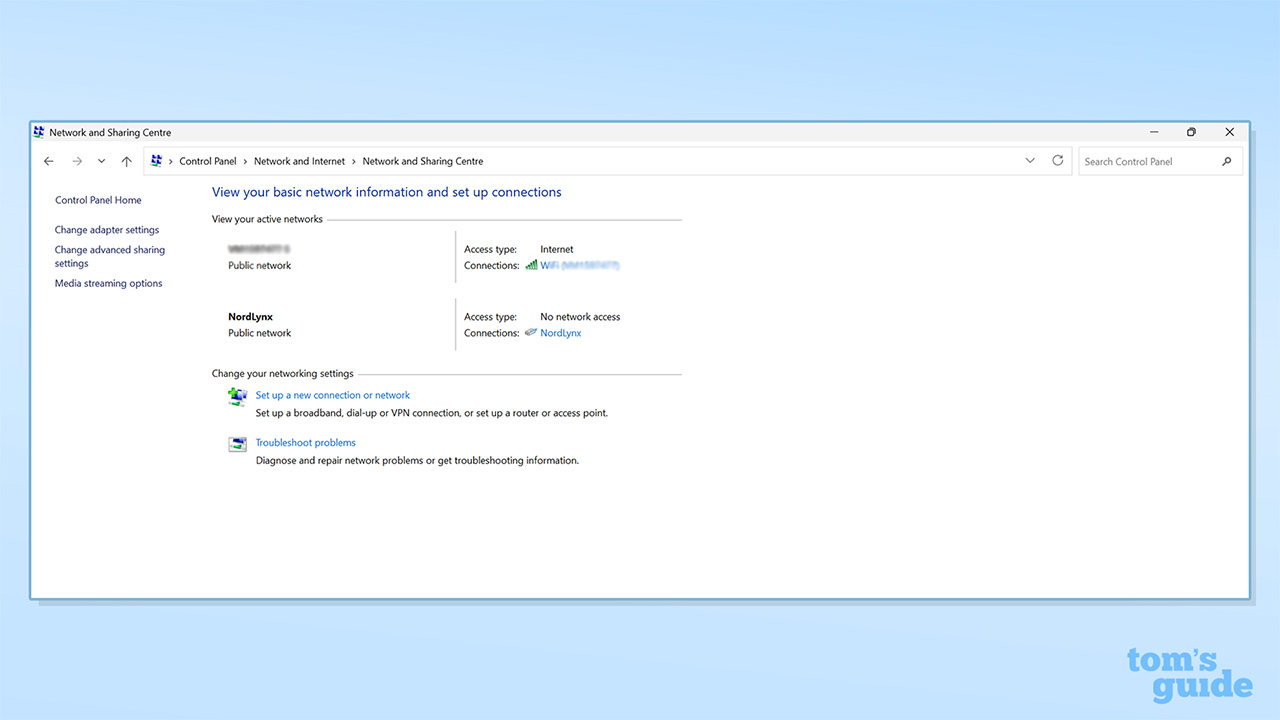Image resolution: width=1280 pixels, height=720 pixels.
Task: Click the Refresh button in address bar
Action: click(x=1058, y=161)
